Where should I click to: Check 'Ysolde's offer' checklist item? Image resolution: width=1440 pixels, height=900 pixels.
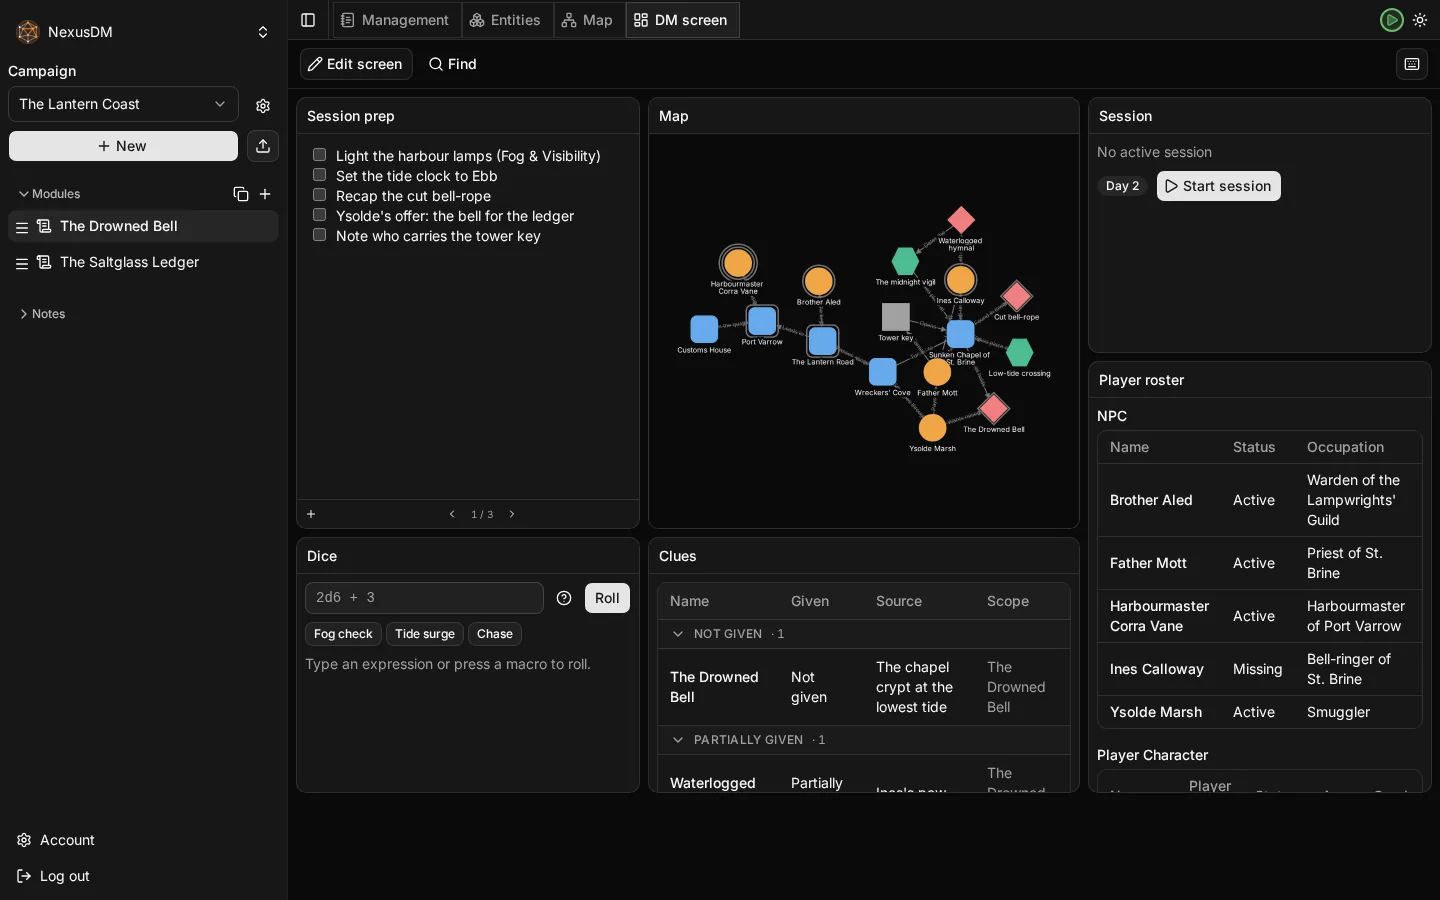(x=320, y=215)
